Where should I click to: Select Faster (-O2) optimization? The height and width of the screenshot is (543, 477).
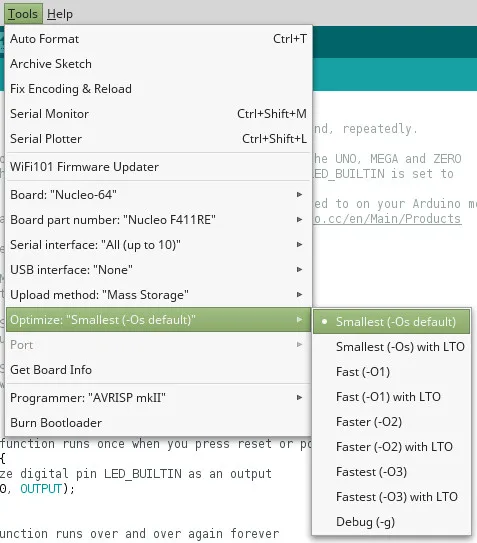(x=391, y=422)
